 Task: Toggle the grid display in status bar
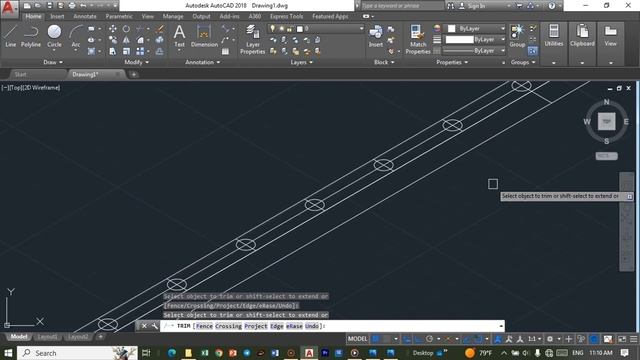pyautogui.click(x=375, y=339)
